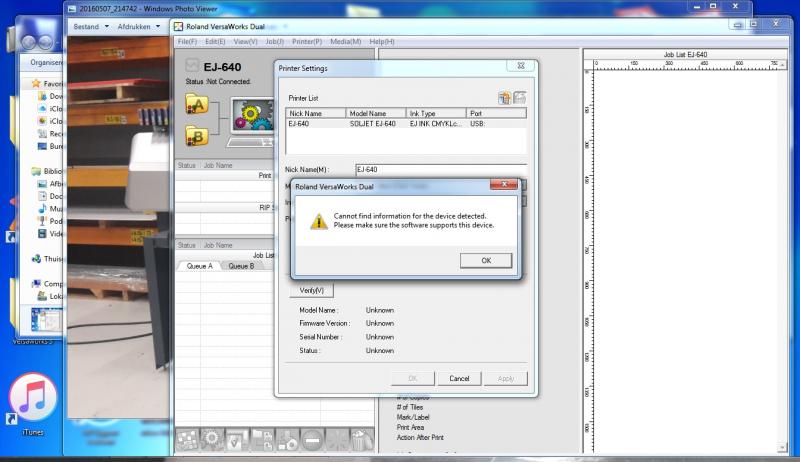
Task: Click the Explorer back navigation arrow
Action: pyautogui.click(x=30, y=41)
